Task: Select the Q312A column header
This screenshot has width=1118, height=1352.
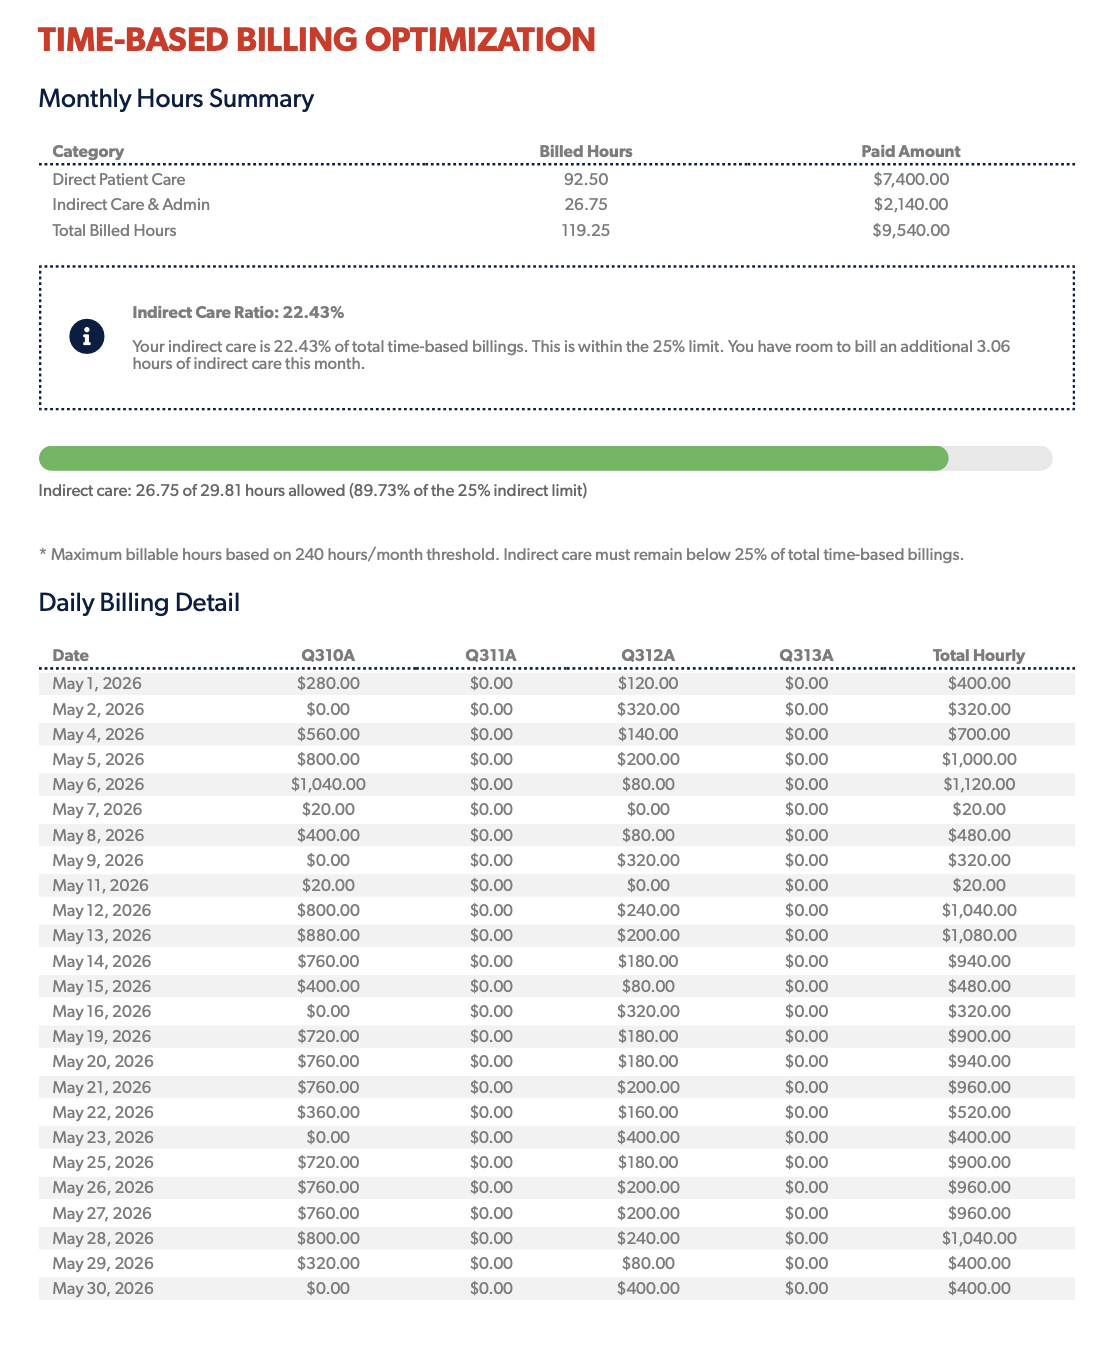Action: (x=648, y=655)
